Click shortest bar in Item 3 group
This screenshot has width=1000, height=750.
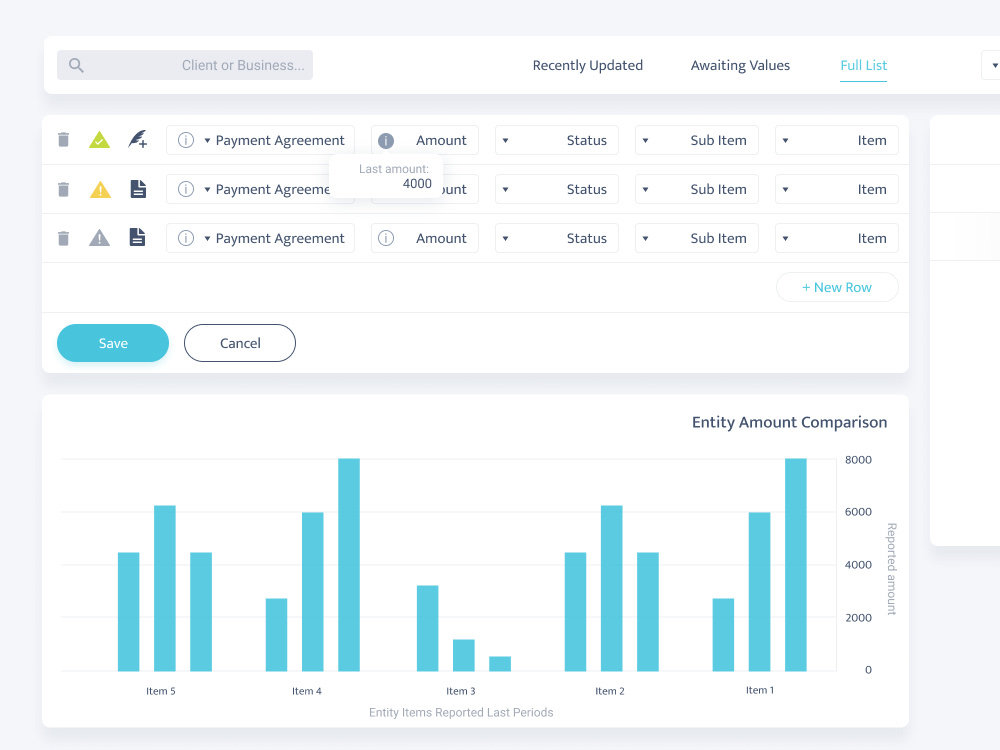[x=500, y=663]
